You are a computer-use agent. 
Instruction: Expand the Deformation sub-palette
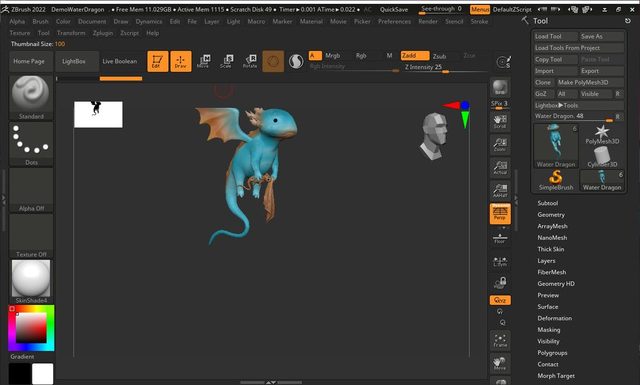pos(554,318)
